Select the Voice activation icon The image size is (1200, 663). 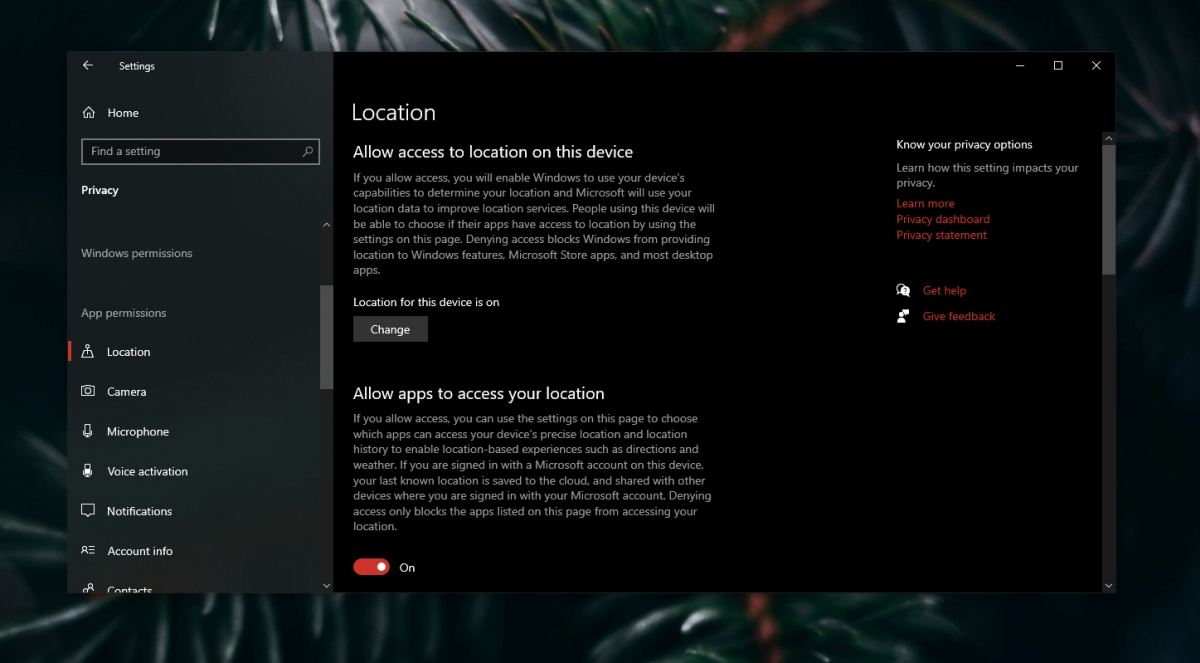(x=88, y=471)
